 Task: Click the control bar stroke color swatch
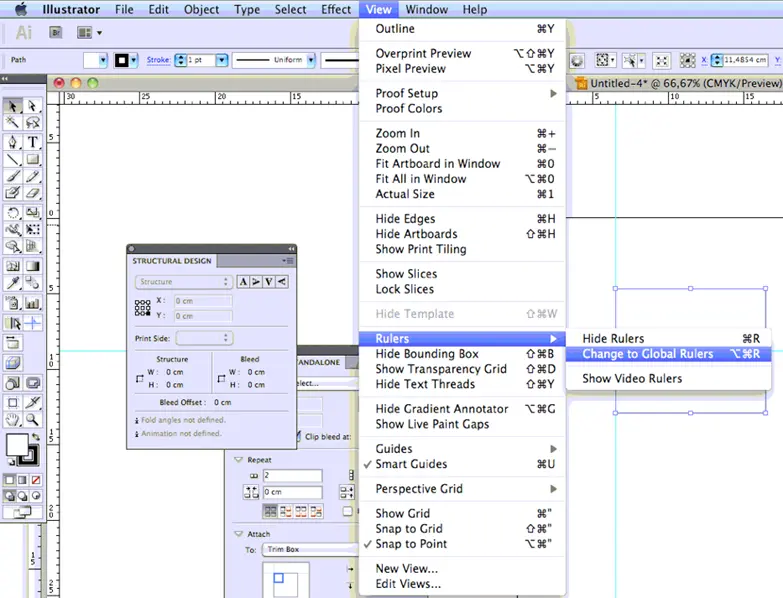[121, 60]
